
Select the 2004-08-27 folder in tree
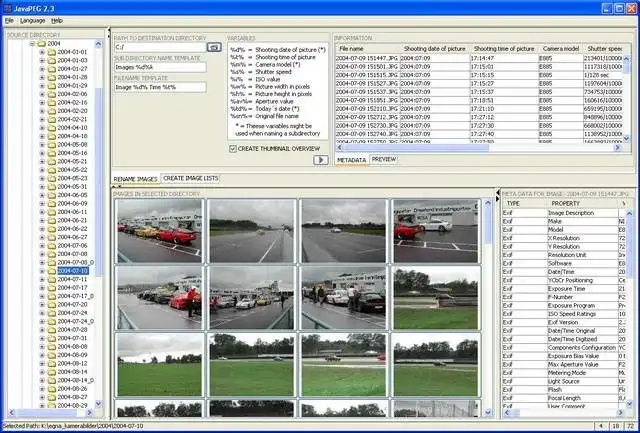[x=72, y=397]
